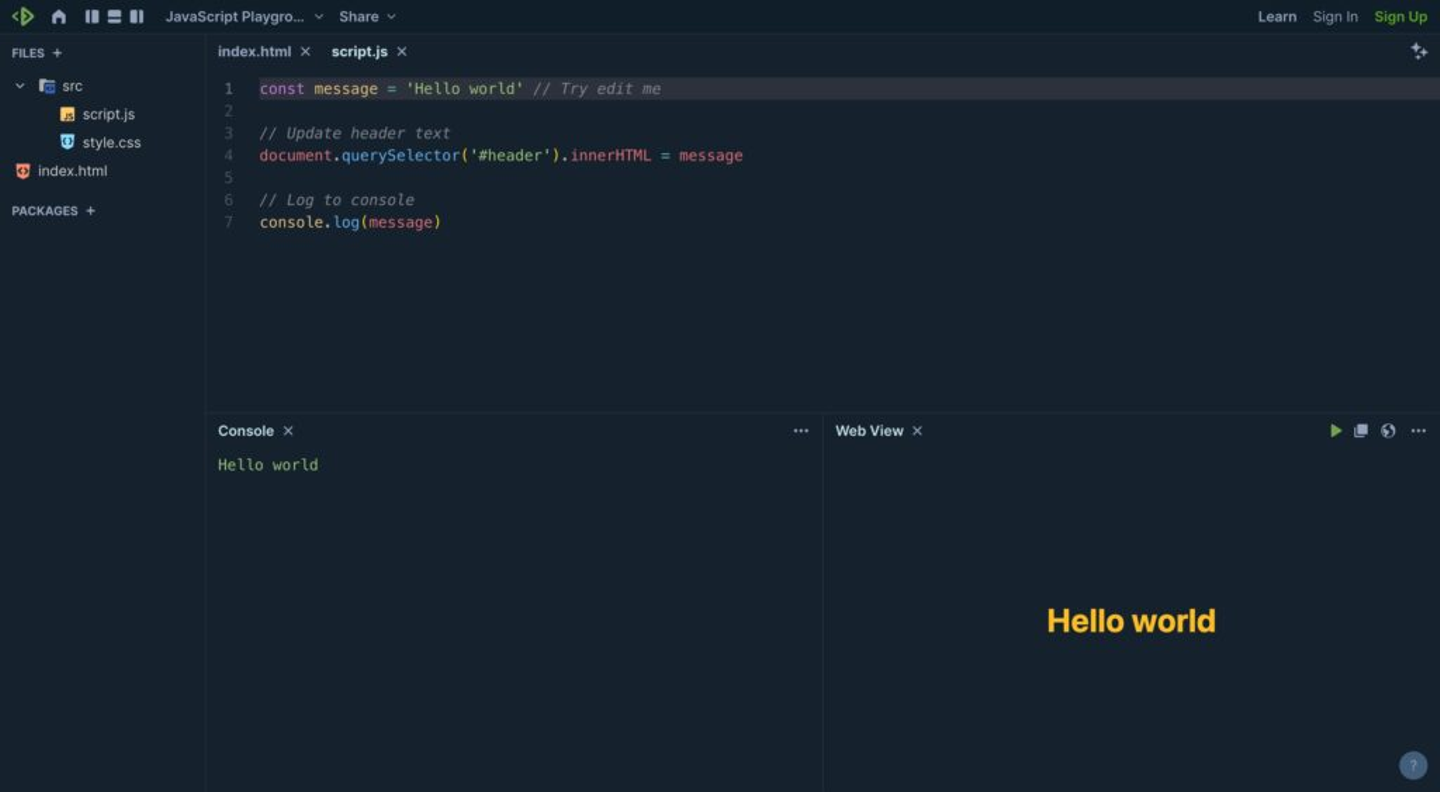Go to the home icon

(x=59, y=17)
